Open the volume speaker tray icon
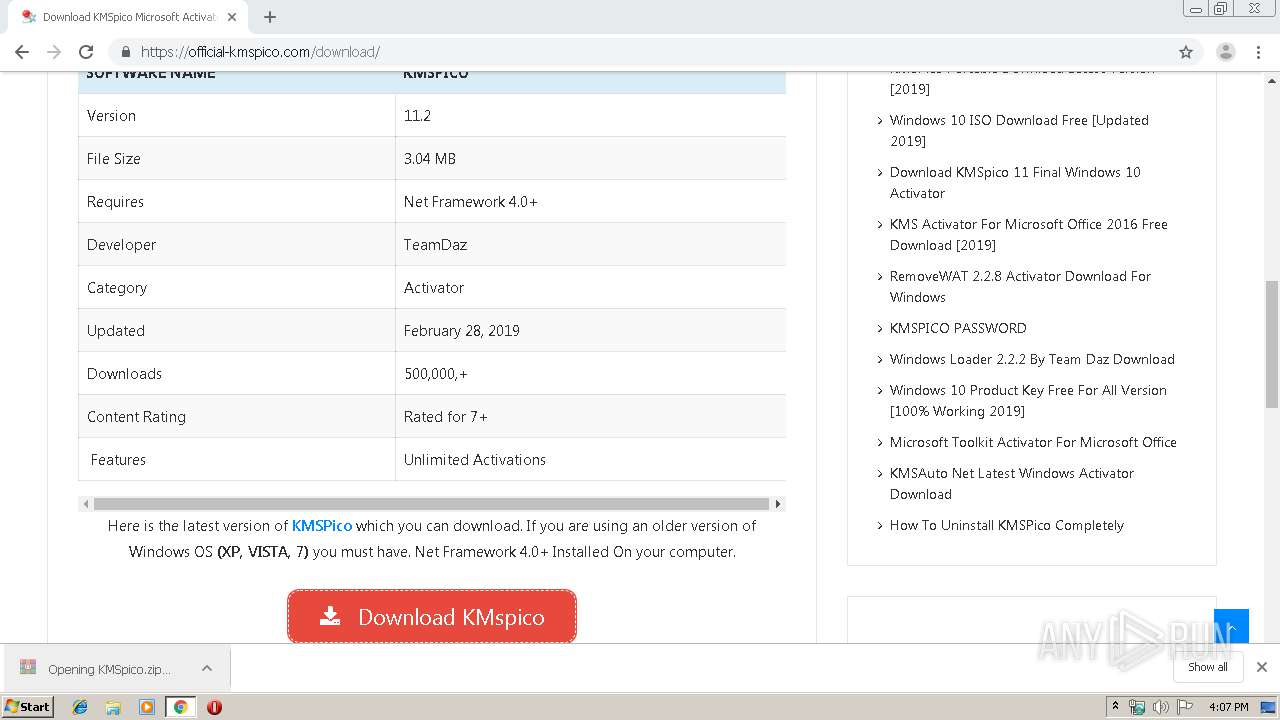1280x720 pixels. pyautogui.click(x=1160, y=707)
